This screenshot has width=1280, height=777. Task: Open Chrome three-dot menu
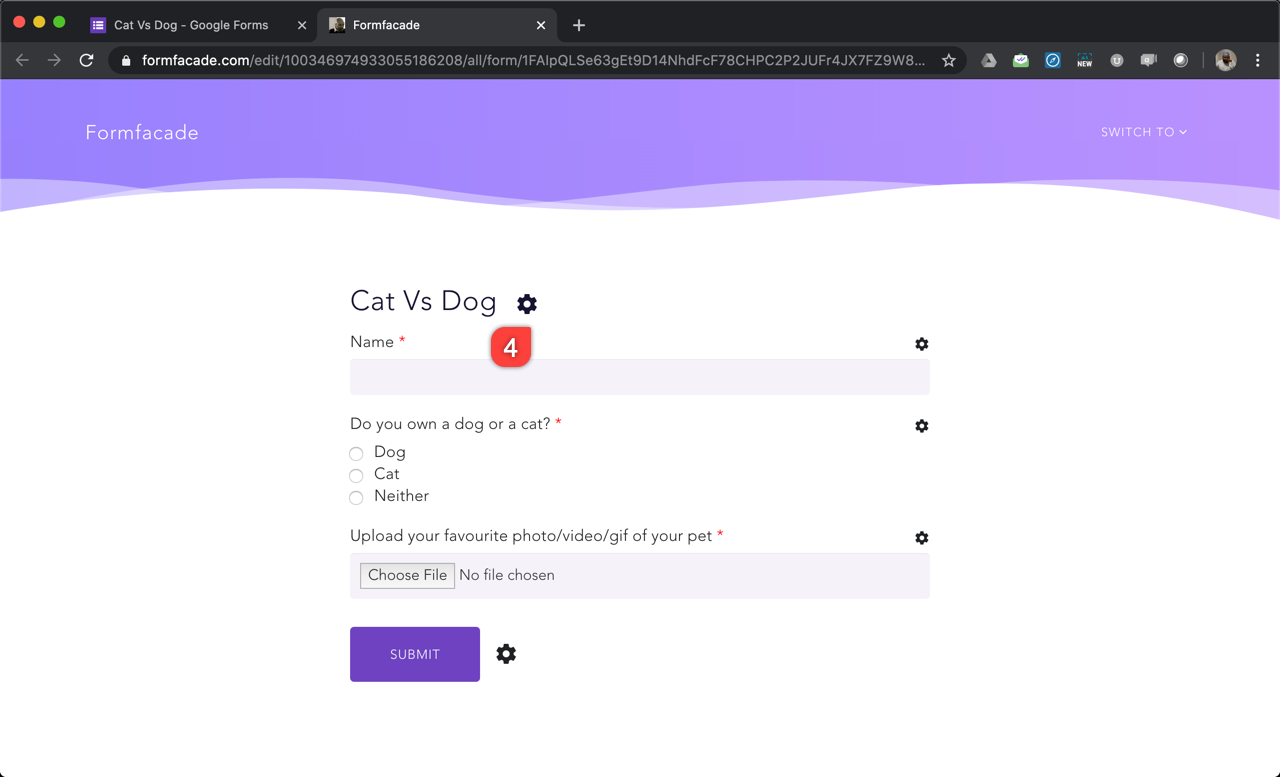1257,61
